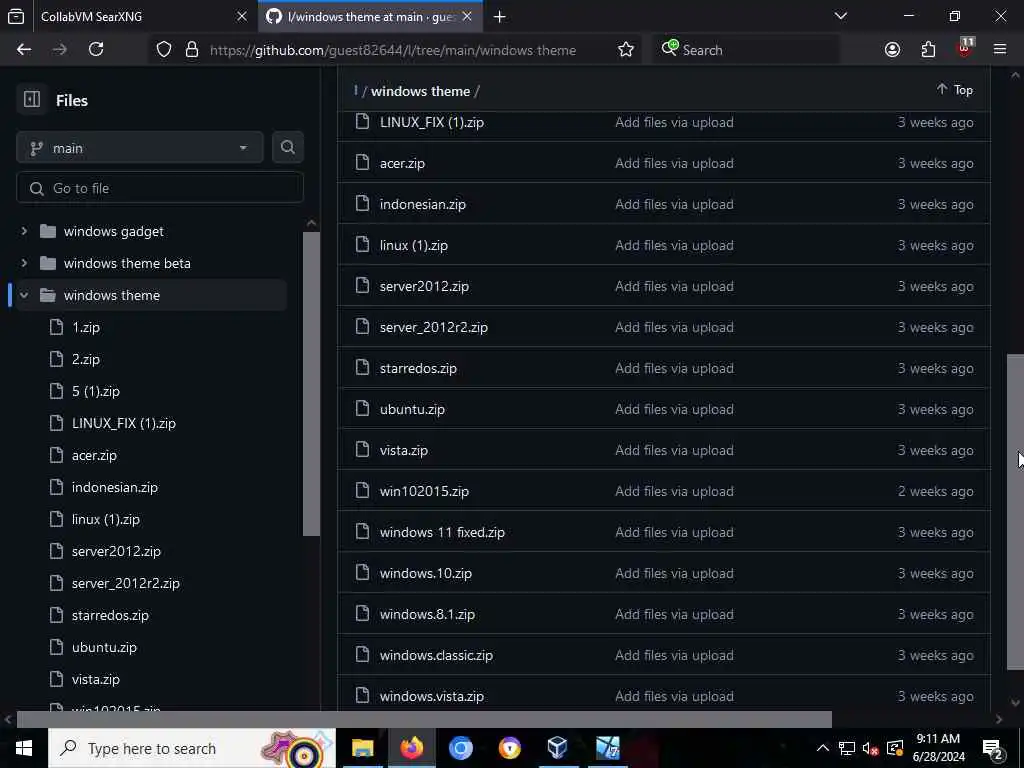Open tracking protection shield icon
1024x768 pixels.
click(x=164, y=50)
